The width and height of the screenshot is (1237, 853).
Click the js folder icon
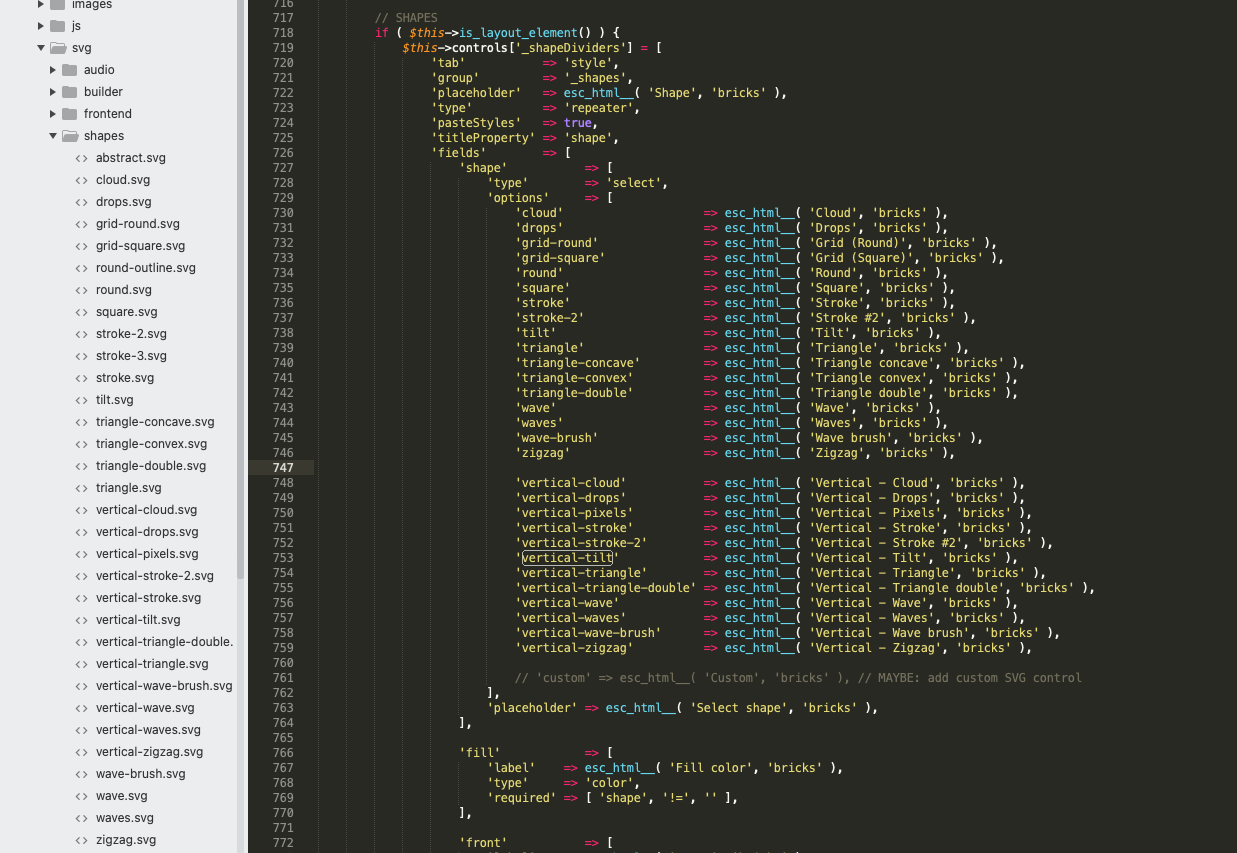(x=57, y=26)
